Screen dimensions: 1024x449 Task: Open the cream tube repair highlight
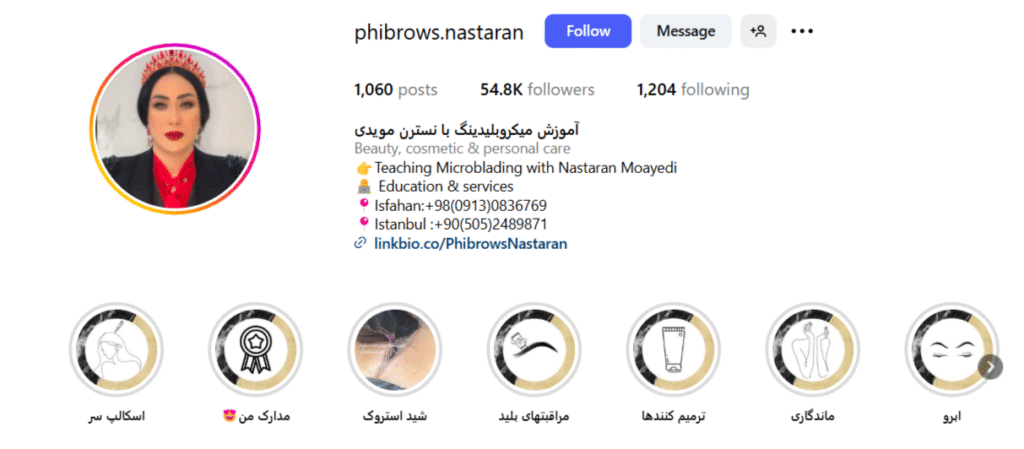coord(673,349)
